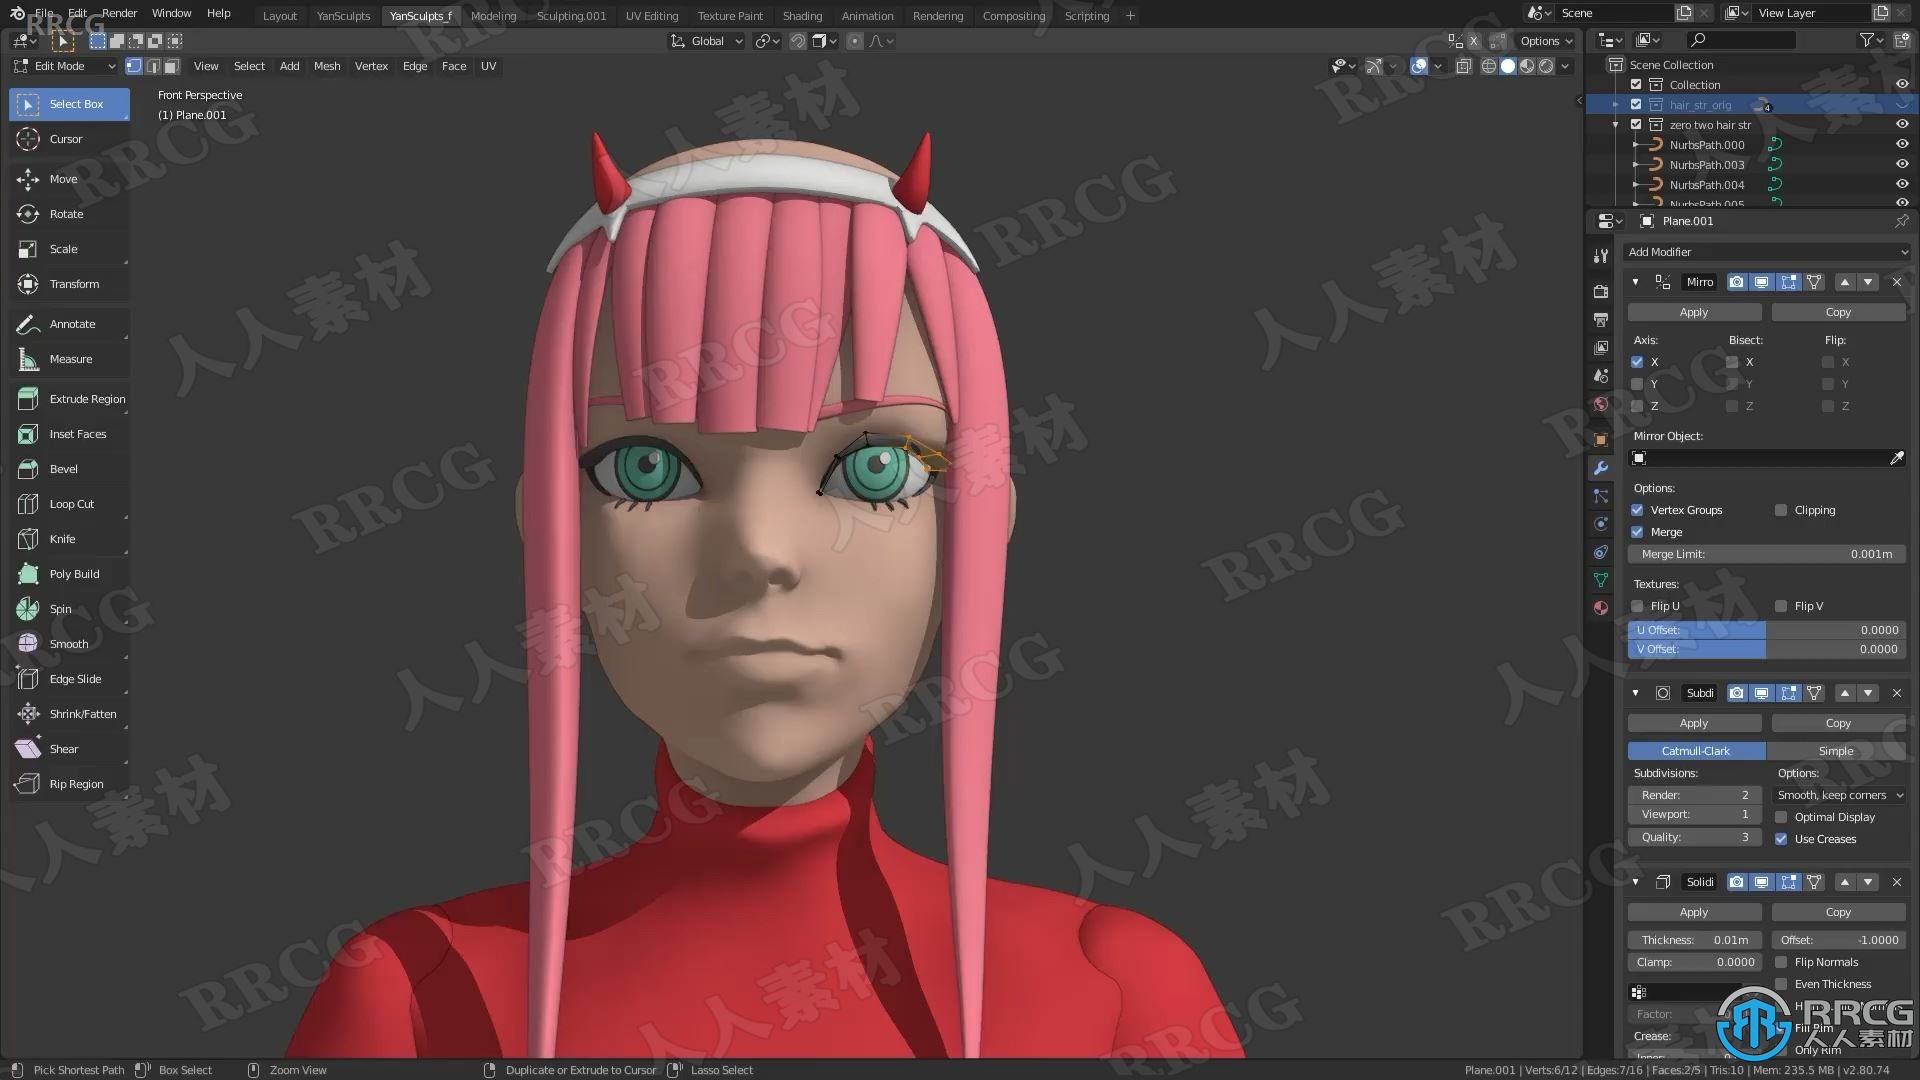Viewport: 1920px width, 1080px height.
Task: Enable Optimal Display checkbox
Action: tap(1781, 817)
